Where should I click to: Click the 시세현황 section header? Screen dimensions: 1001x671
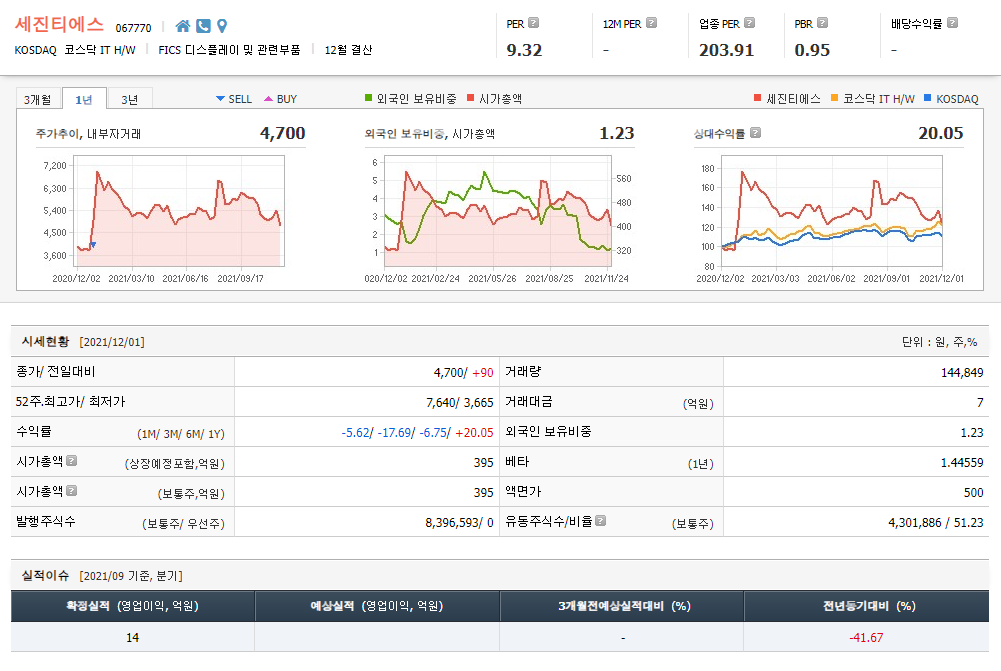(45, 342)
